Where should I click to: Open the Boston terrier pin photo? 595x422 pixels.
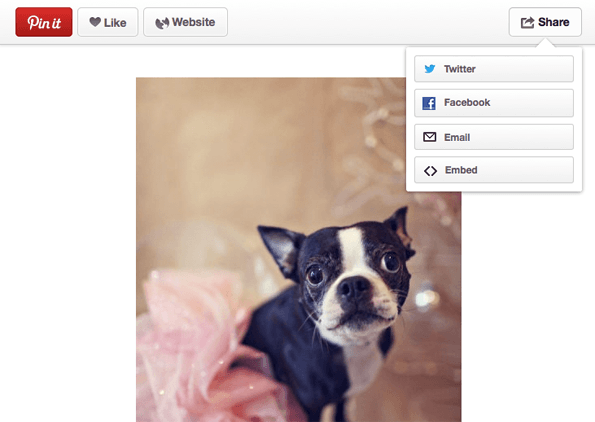pyautogui.click(x=299, y=250)
